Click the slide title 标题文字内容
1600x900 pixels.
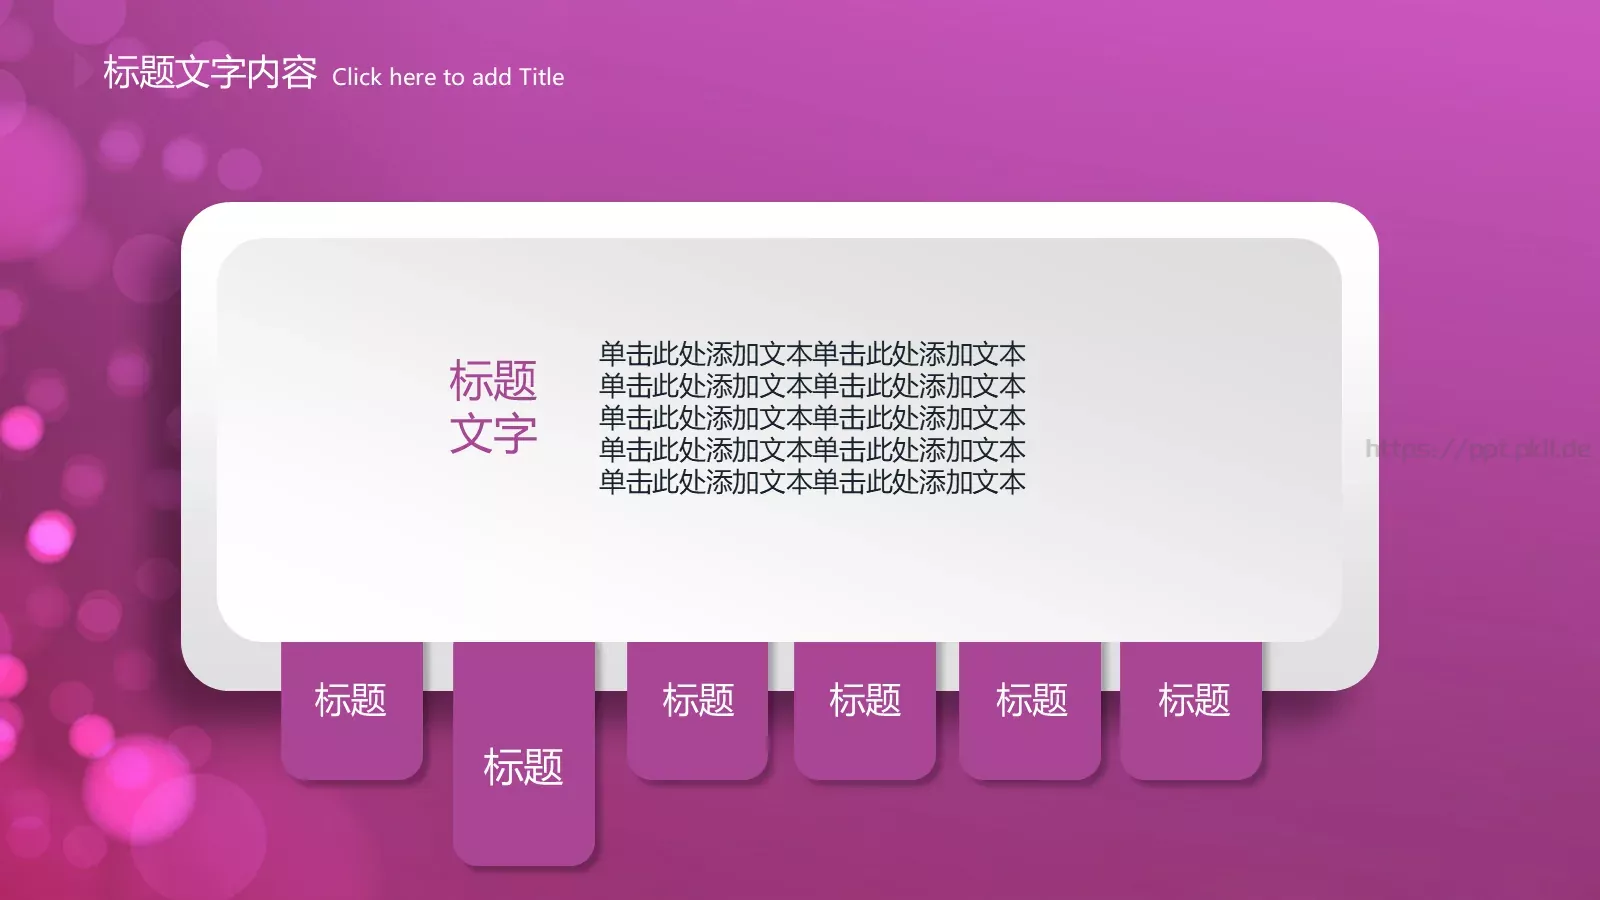210,73
